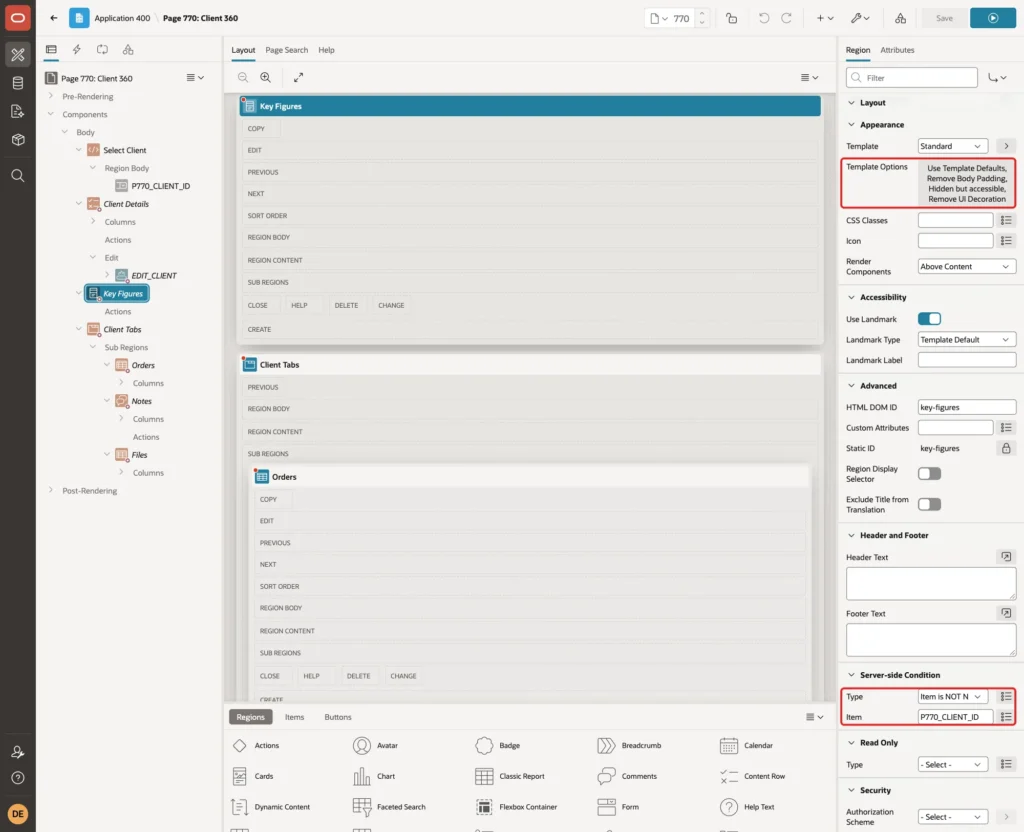Click the Save button
This screenshot has width=1024, height=832.
pyautogui.click(x=944, y=18)
